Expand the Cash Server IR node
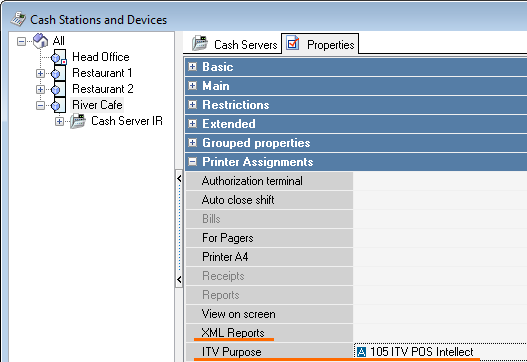The height and width of the screenshot is (362, 527). [x=59, y=121]
